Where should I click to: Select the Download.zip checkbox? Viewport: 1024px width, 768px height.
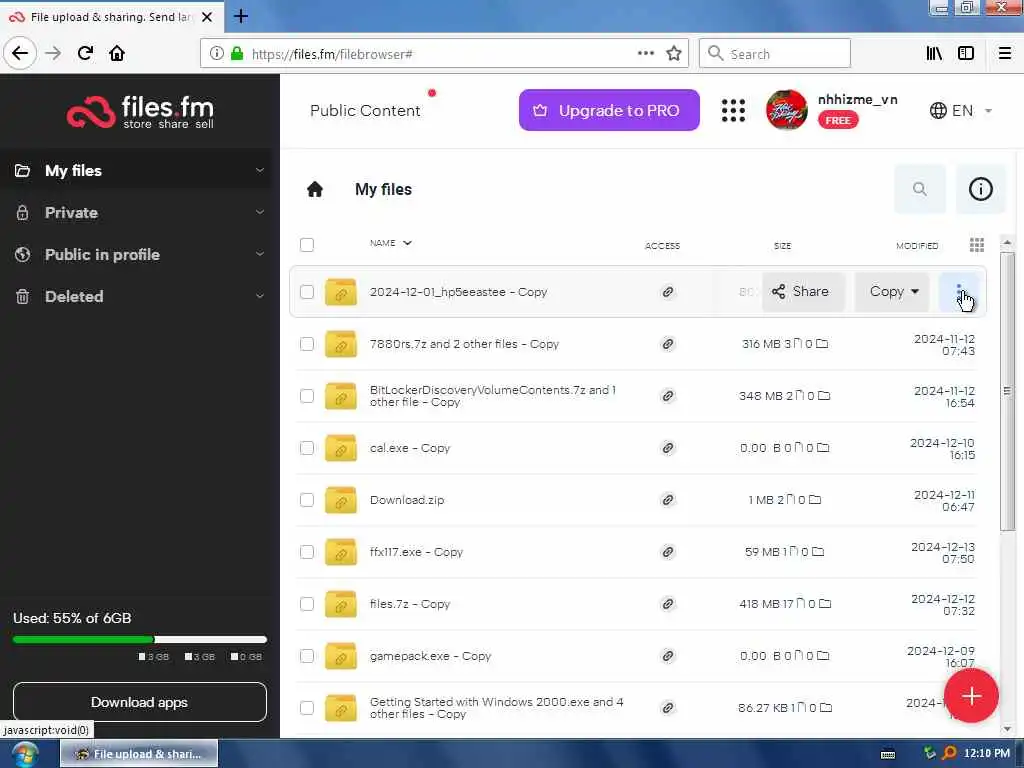coord(307,500)
